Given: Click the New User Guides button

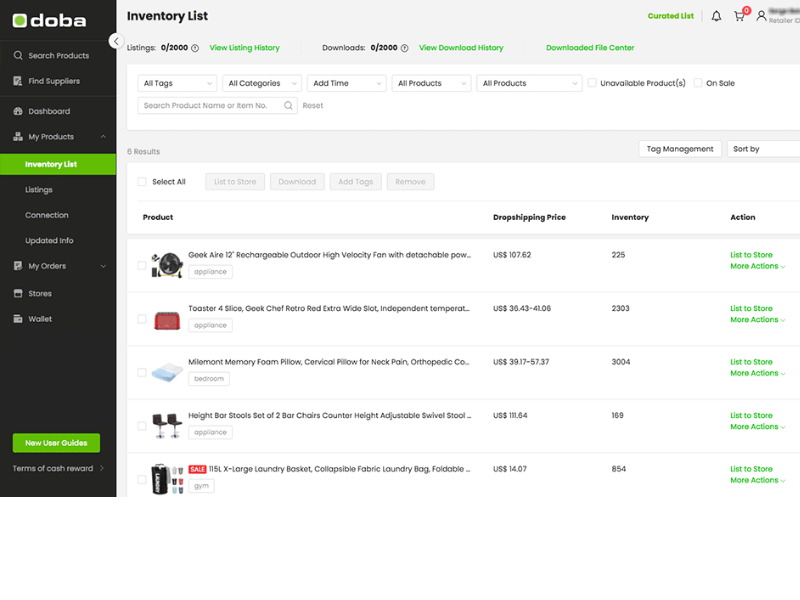Looking at the screenshot, I should [x=56, y=443].
